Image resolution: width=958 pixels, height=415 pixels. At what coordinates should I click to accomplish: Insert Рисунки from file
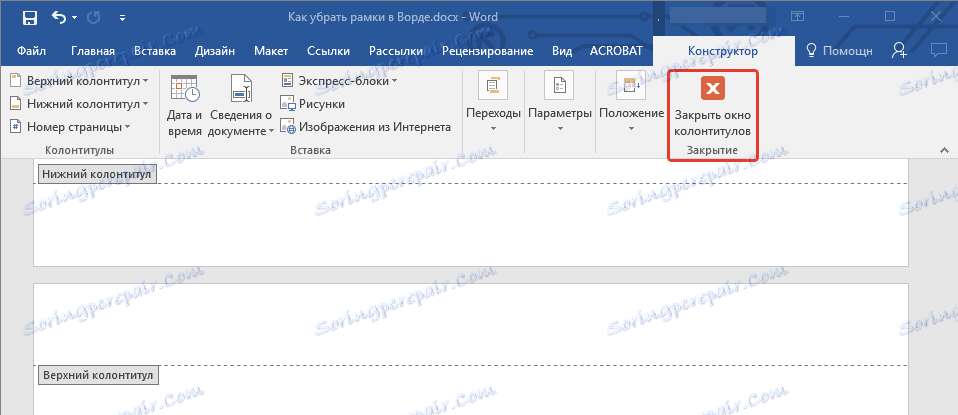313,104
